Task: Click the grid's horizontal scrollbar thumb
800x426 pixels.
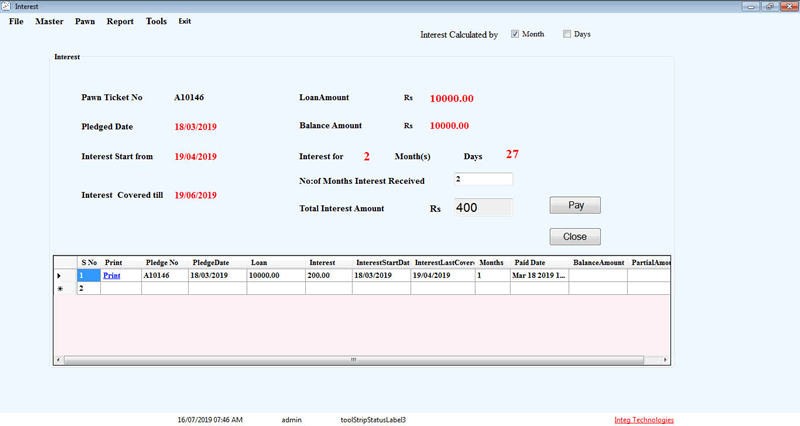Action: coord(354,360)
